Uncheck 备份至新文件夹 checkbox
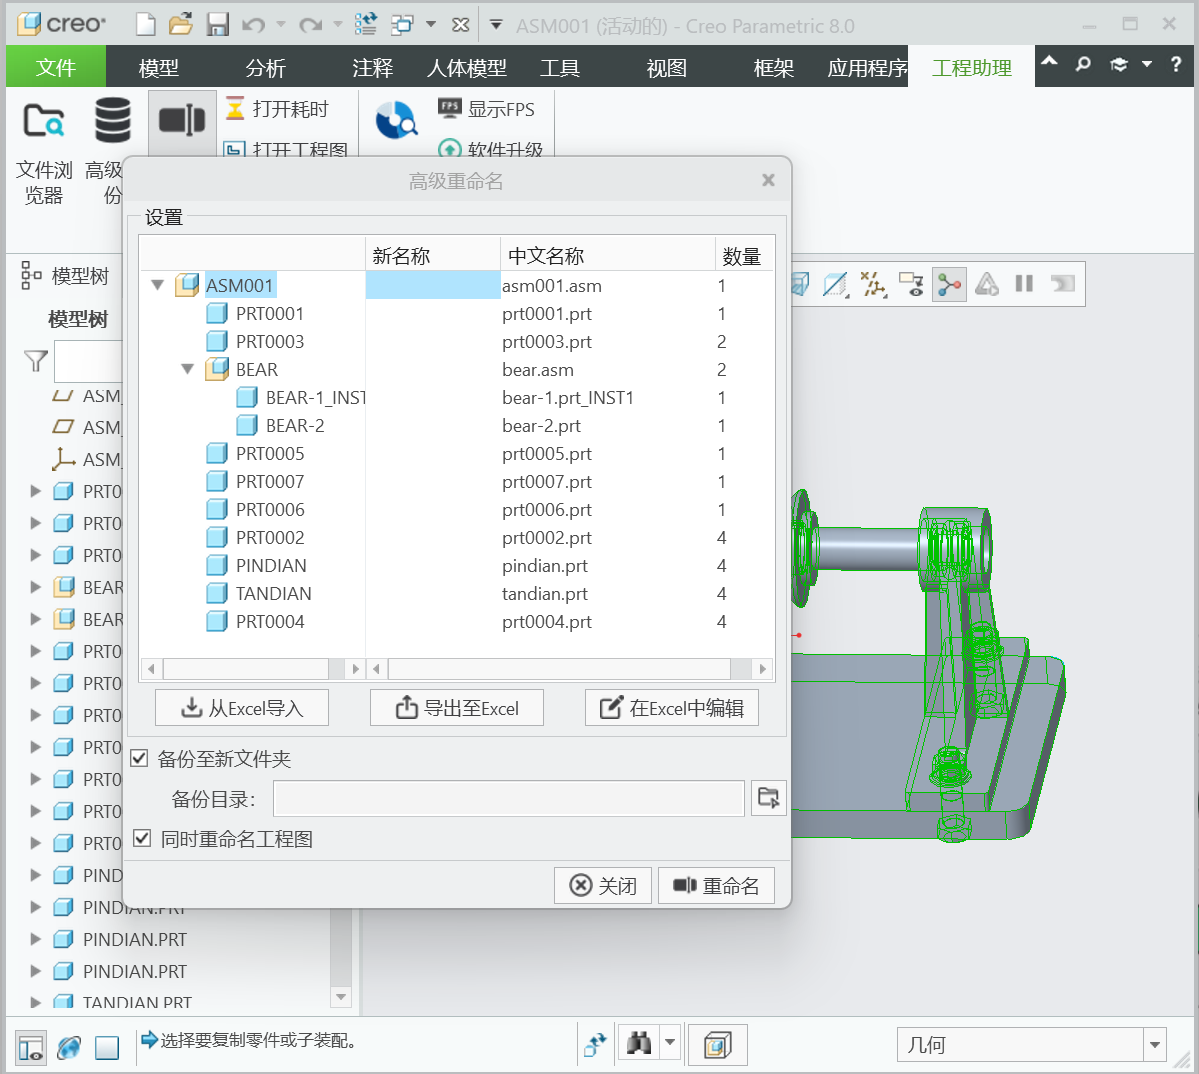The width and height of the screenshot is (1199, 1074). click(140, 758)
